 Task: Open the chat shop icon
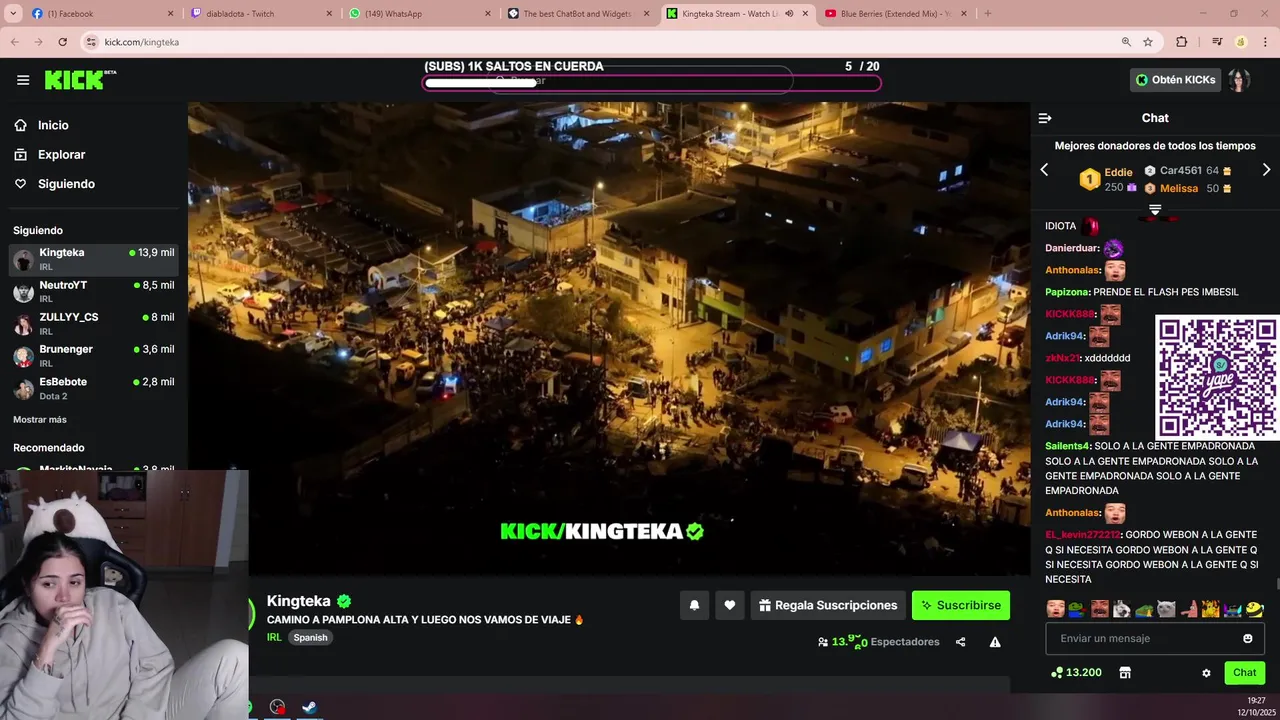click(1125, 673)
